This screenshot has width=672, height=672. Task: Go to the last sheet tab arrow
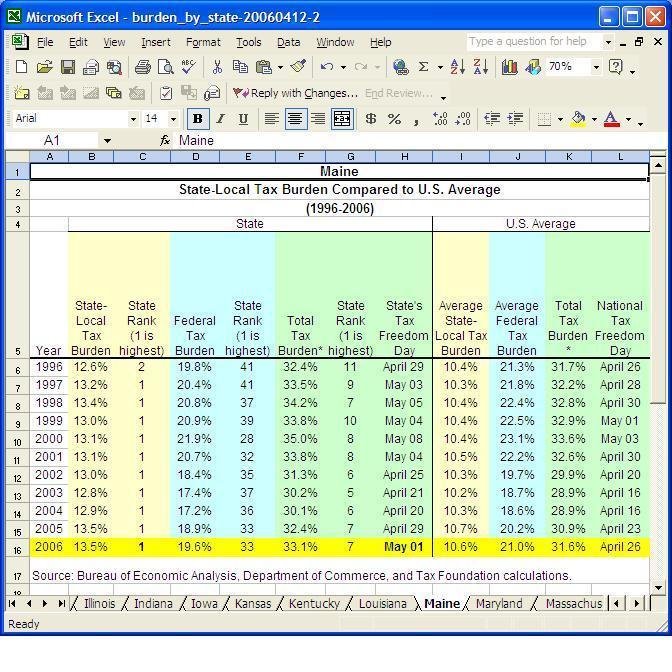[61, 603]
